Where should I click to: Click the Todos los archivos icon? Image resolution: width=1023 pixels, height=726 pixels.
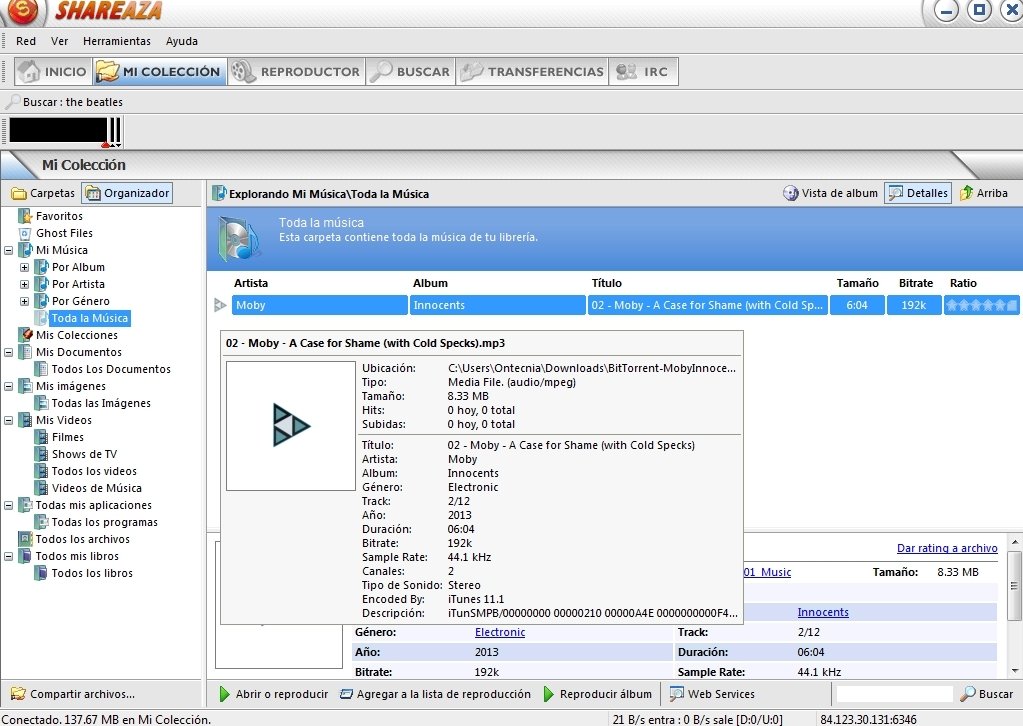pyautogui.click(x=25, y=539)
